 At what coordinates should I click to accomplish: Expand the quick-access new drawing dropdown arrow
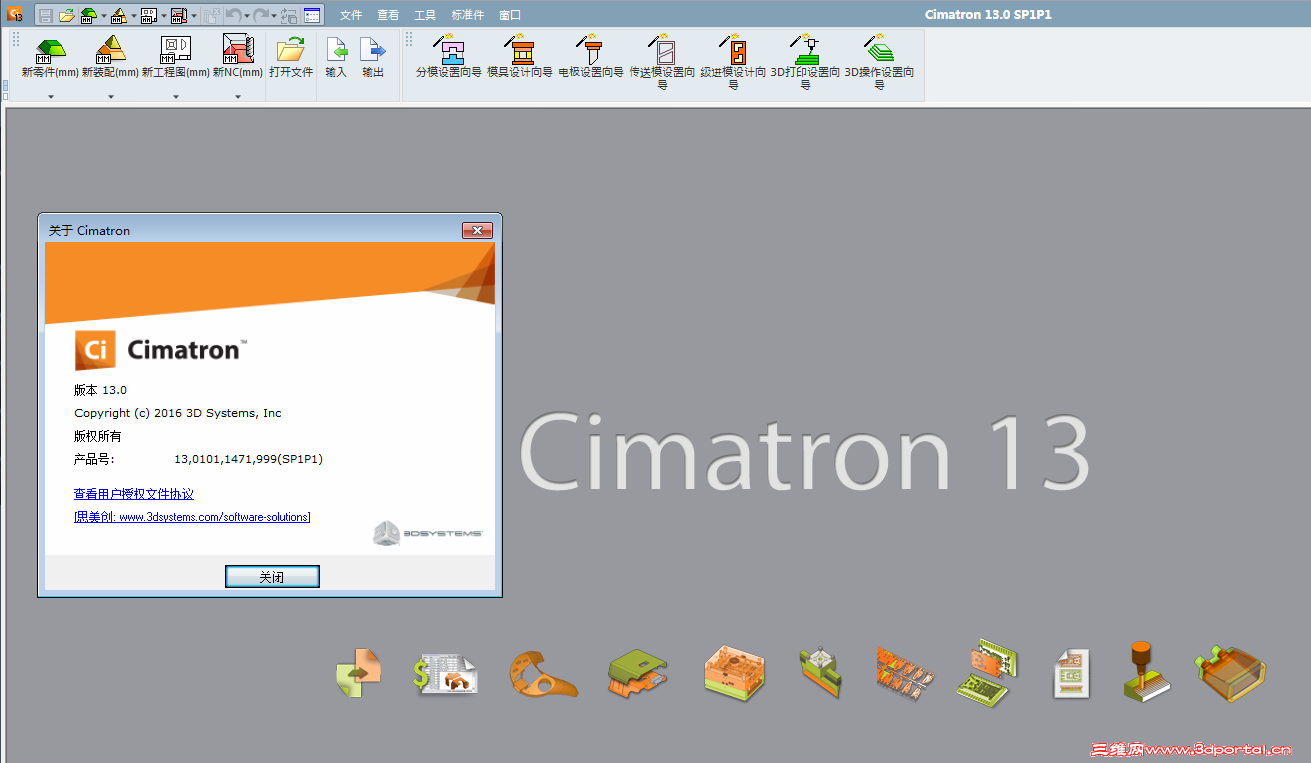(x=164, y=16)
